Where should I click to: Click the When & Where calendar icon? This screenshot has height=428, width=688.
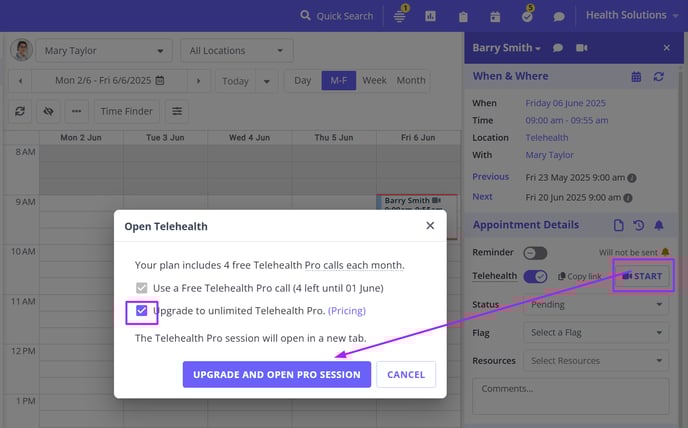point(636,77)
